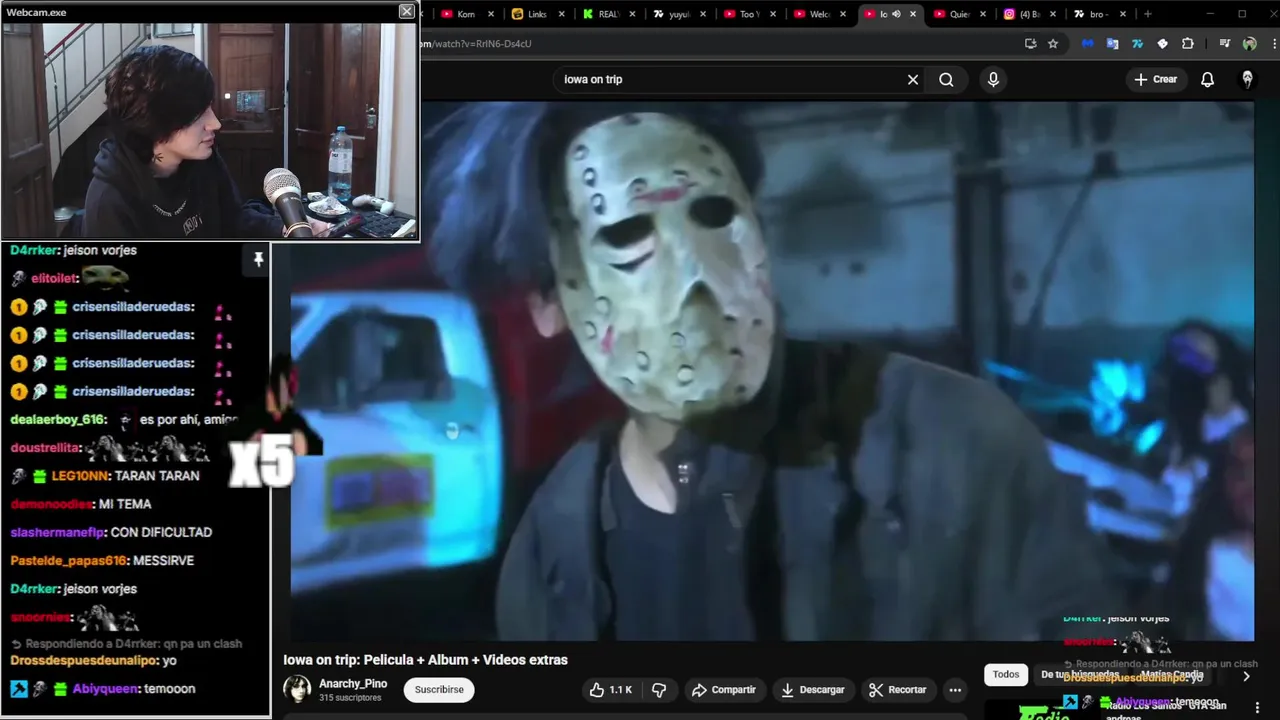Mute the playing tab via speaker icon
1280x720 pixels.
896,14
